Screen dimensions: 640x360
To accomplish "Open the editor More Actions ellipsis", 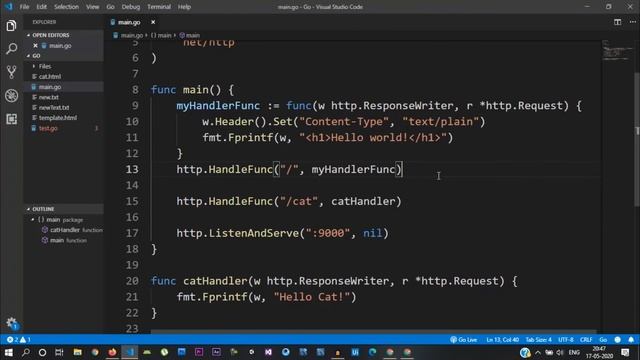I will (x=632, y=22).
